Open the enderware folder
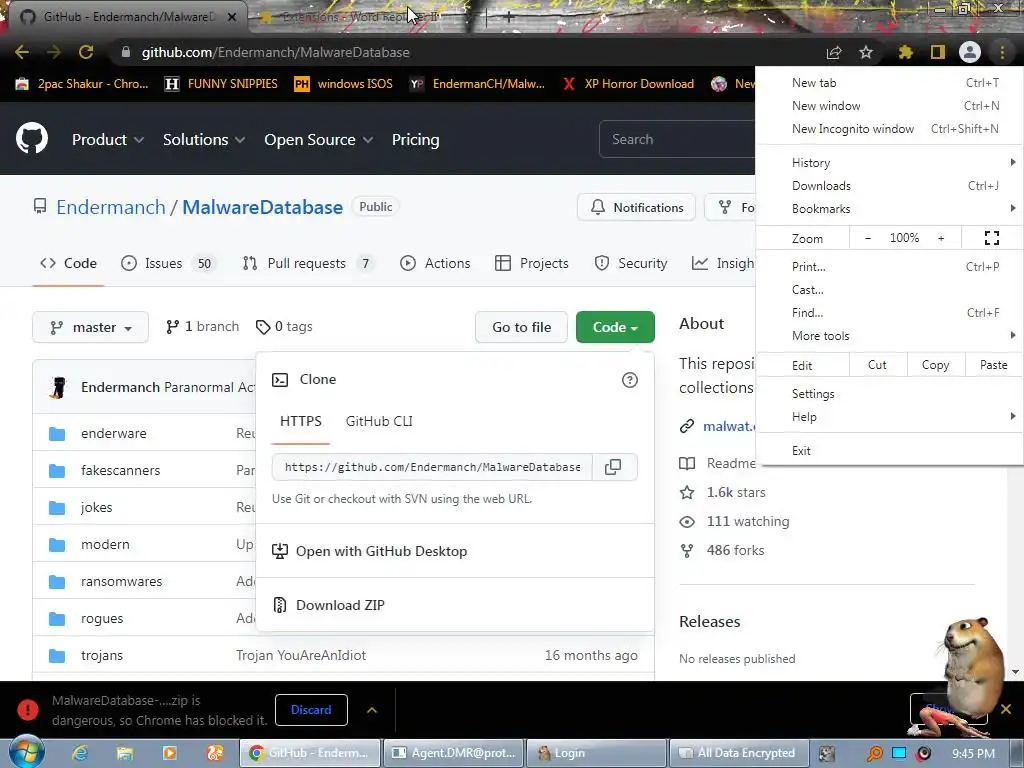Screen dimensions: 1024x768 click(114, 434)
